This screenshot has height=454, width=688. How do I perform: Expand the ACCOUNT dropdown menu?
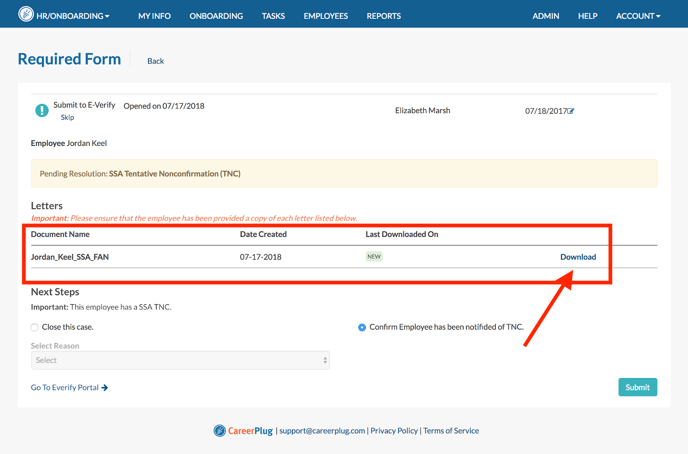[x=638, y=16]
